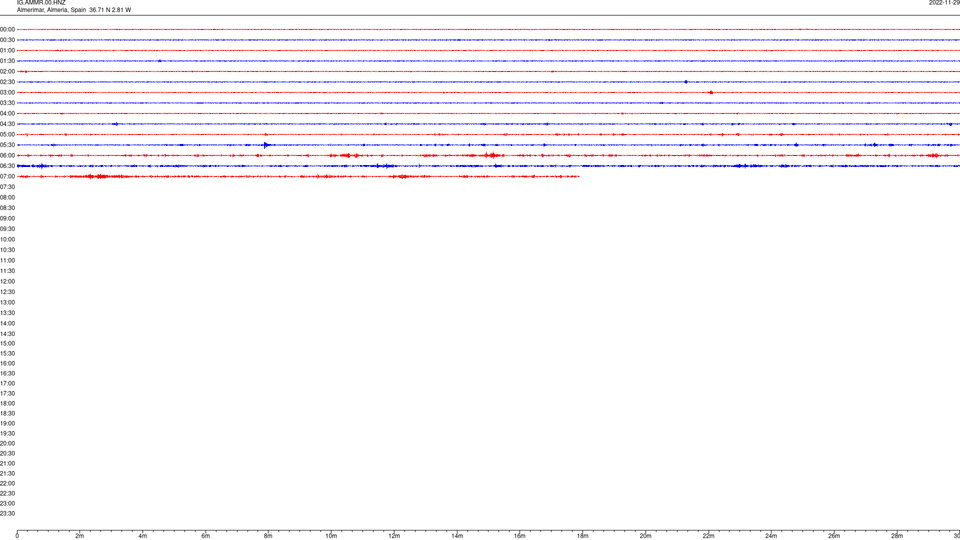This screenshot has height=540, width=960.
Task: Select the 07:00 time row label
Action: [x=7, y=176]
